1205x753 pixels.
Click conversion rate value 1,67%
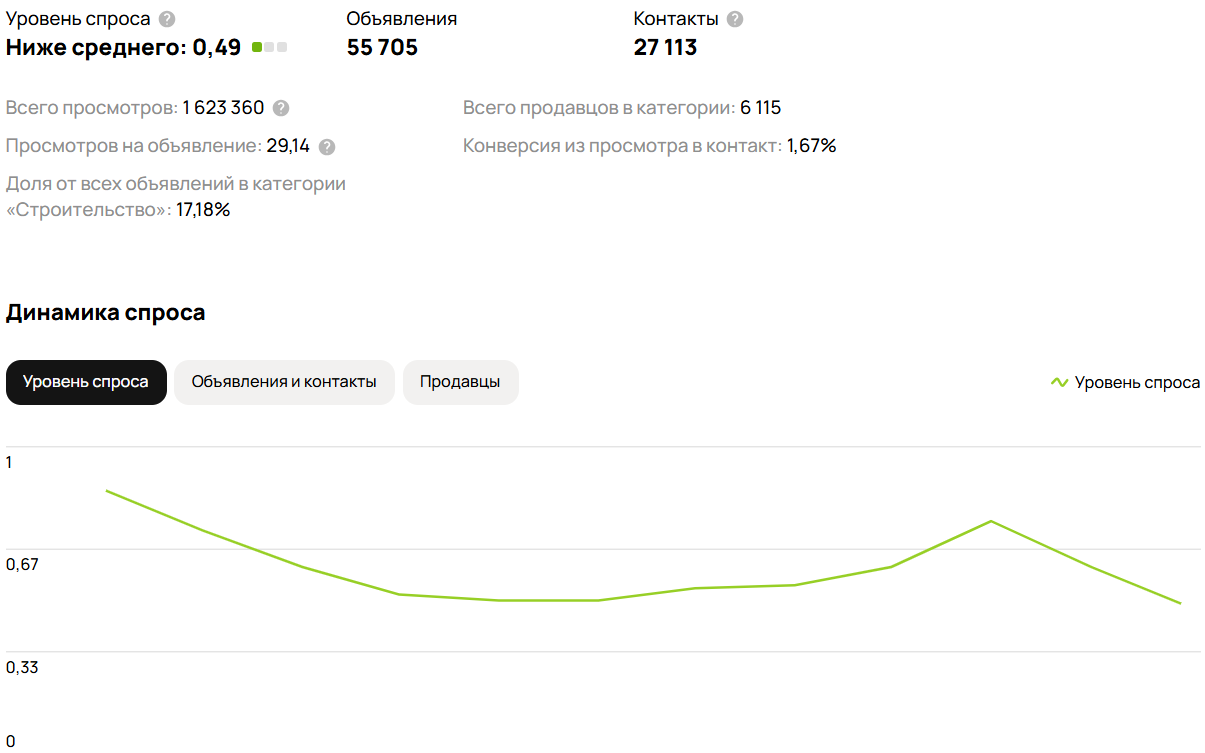point(811,146)
